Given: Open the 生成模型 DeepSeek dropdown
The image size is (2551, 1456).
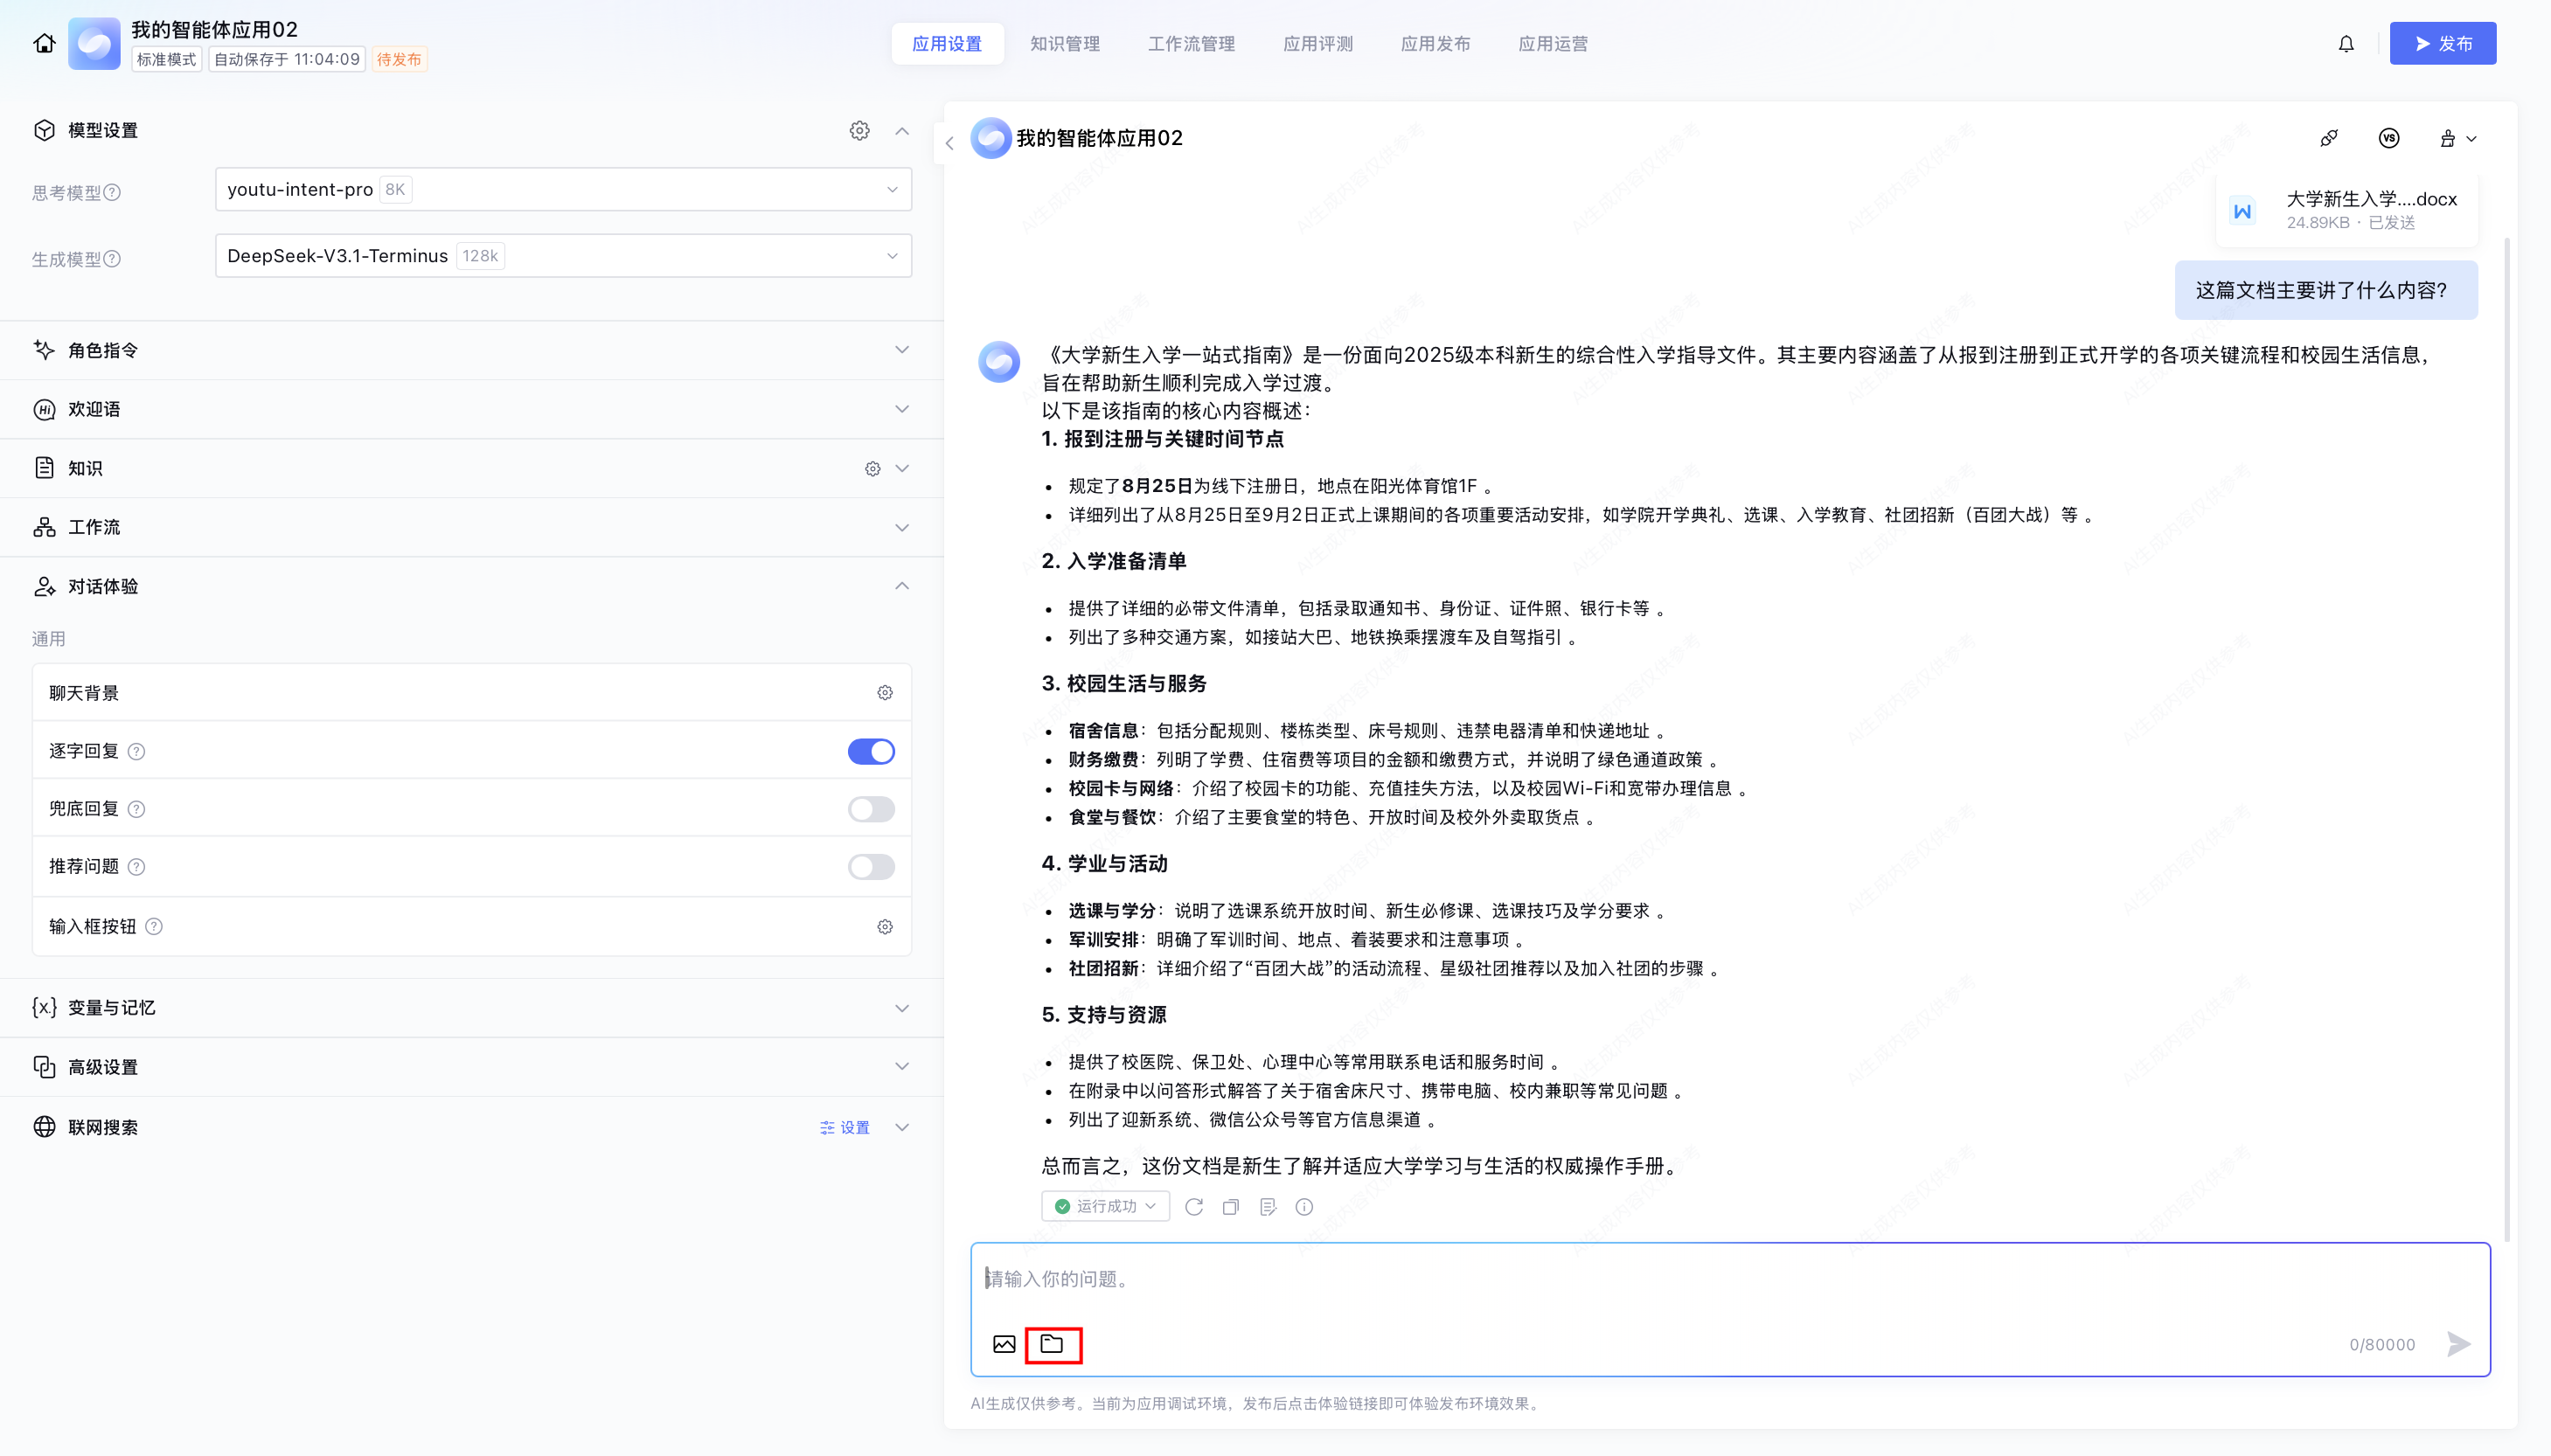Looking at the screenshot, I should [x=563, y=256].
